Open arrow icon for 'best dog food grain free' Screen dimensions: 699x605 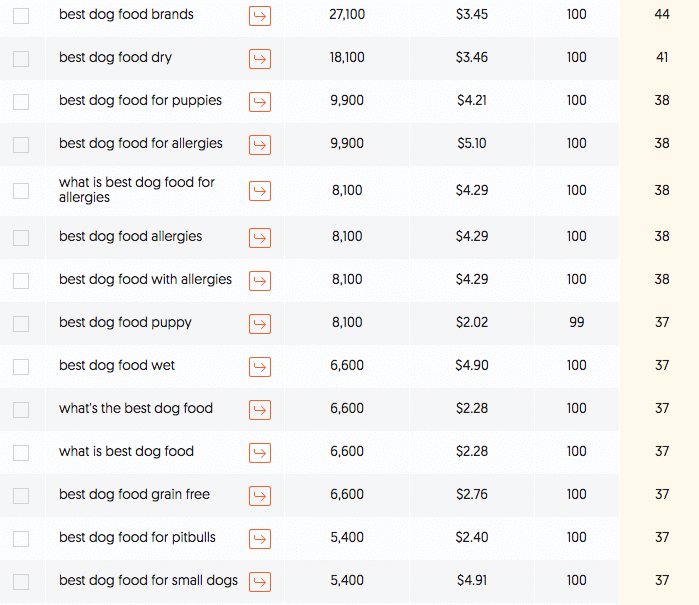[x=260, y=496]
